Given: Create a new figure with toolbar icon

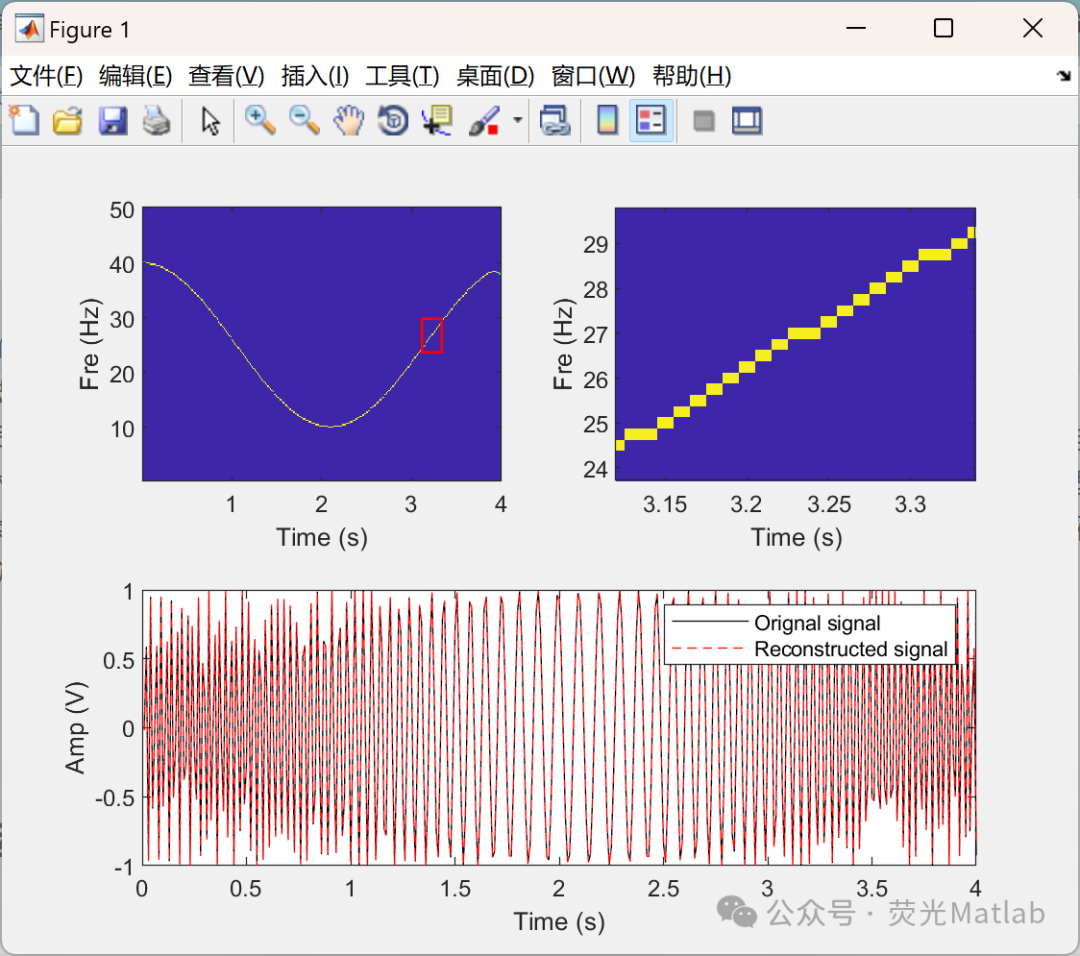Looking at the screenshot, I should click(x=25, y=121).
